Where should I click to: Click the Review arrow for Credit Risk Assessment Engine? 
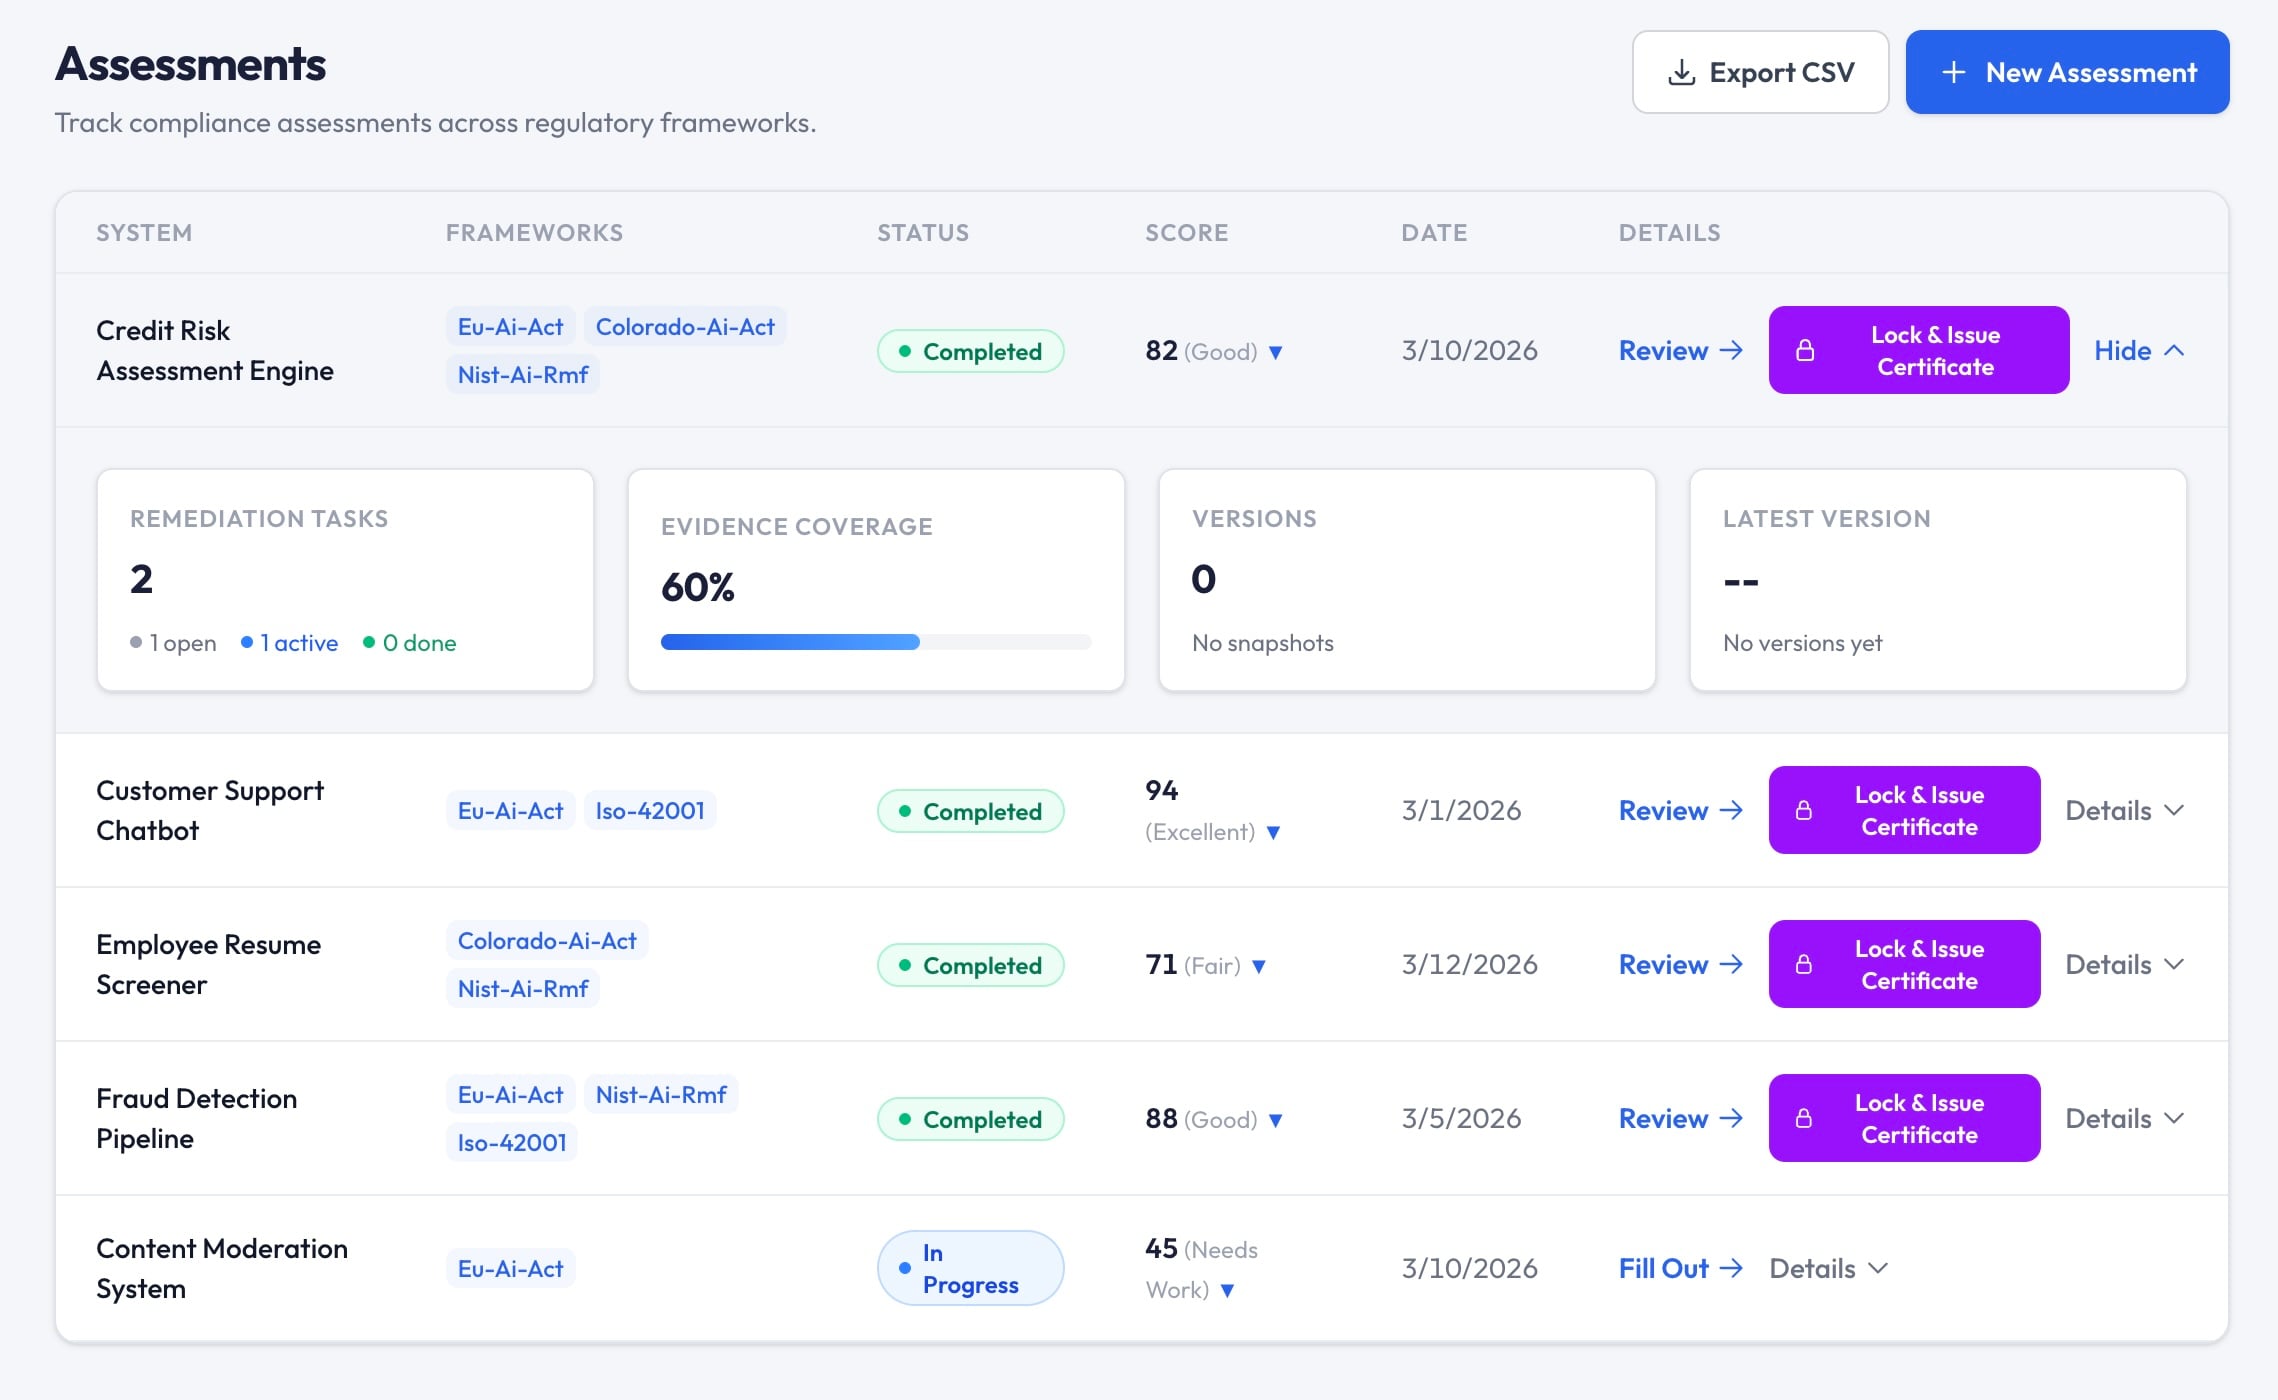point(1731,351)
